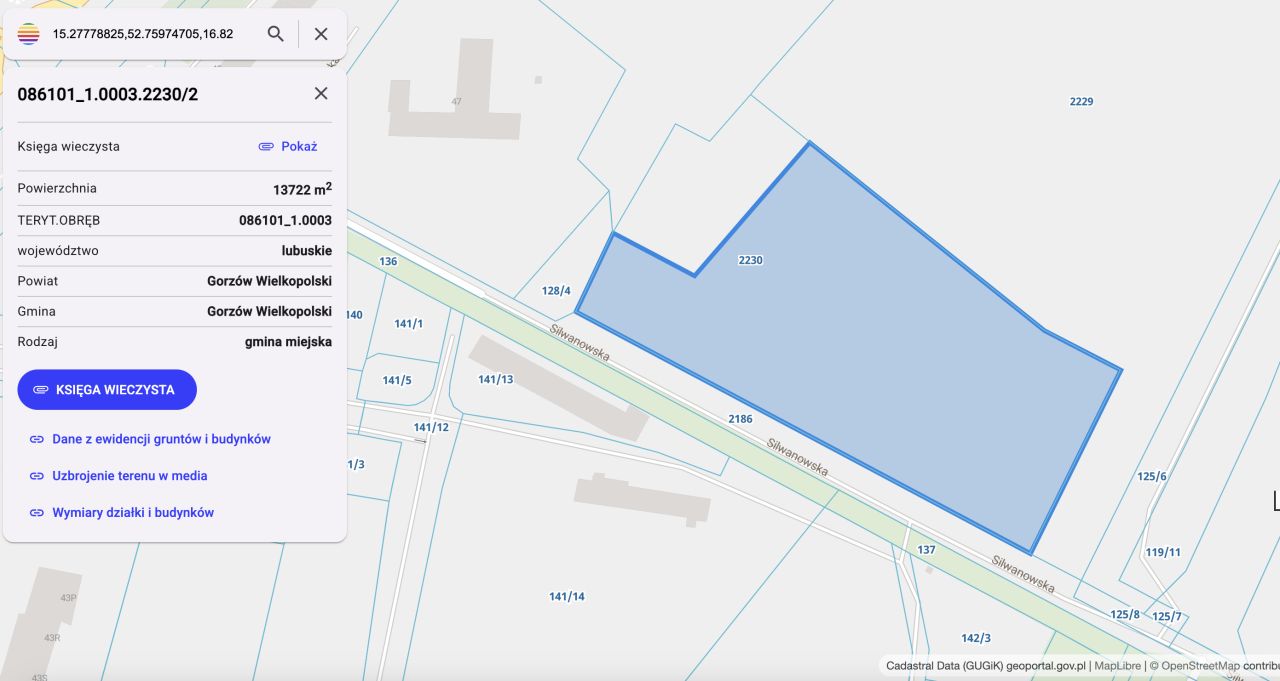Click the chain icon beside Uzbrojenie terenu

coord(36,476)
